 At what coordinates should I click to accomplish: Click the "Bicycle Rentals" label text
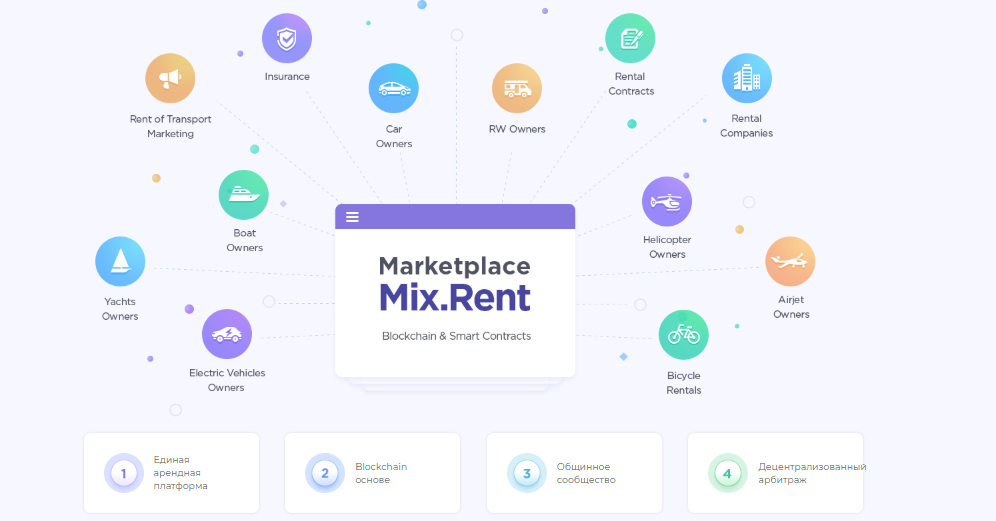pyautogui.click(x=683, y=383)
